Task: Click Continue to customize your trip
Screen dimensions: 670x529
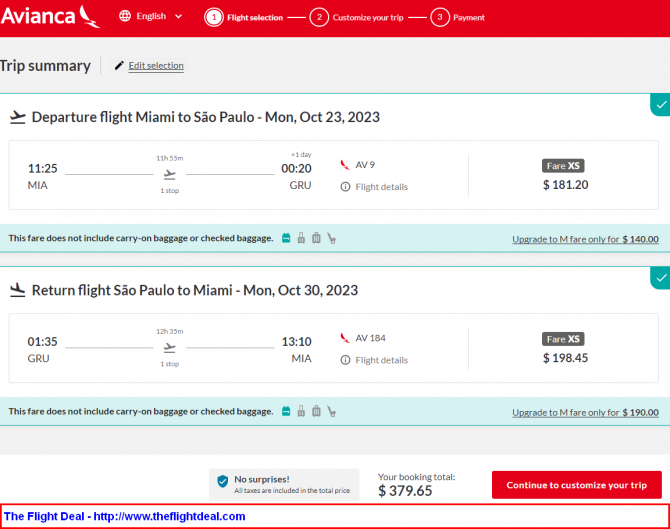Action: 576,485
